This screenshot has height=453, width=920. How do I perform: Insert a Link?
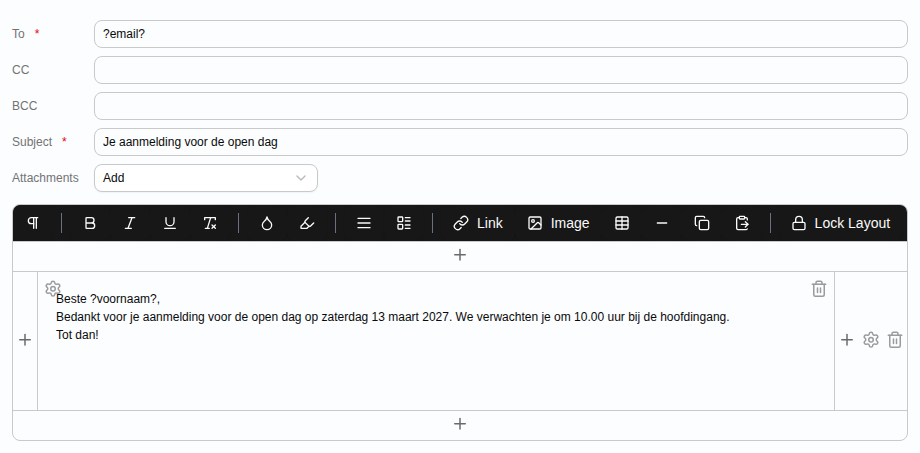click(x=478, y=223)
